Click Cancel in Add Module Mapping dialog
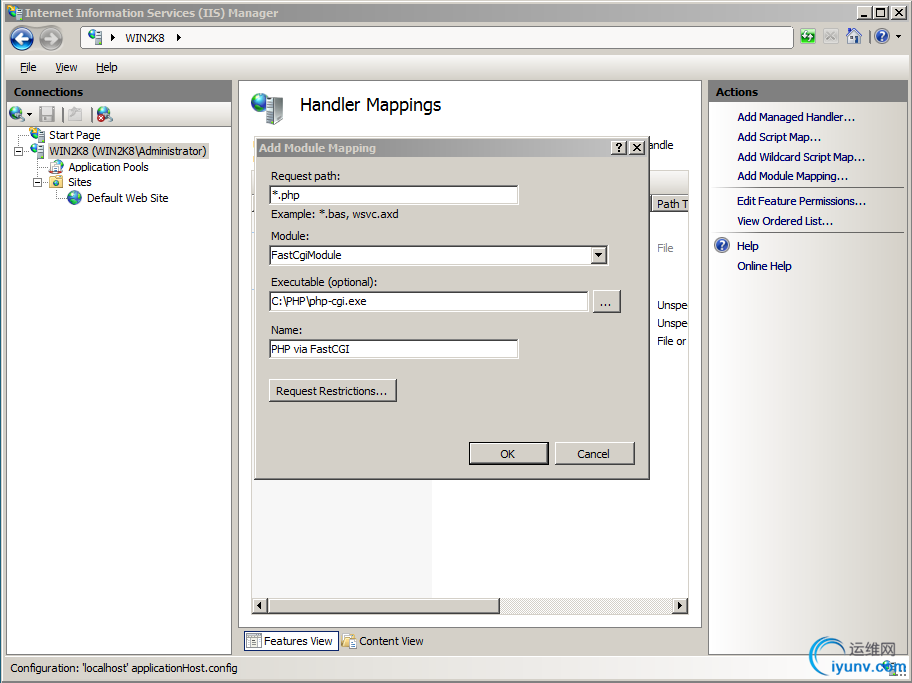Viewport: 912px width, 683px height. pyautogui.click(x=594, y=454)
